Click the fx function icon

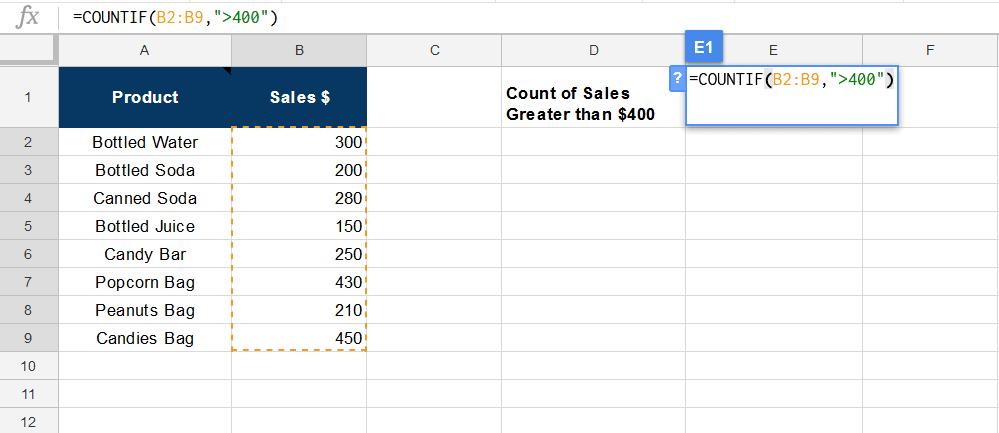tap(30, 18)
